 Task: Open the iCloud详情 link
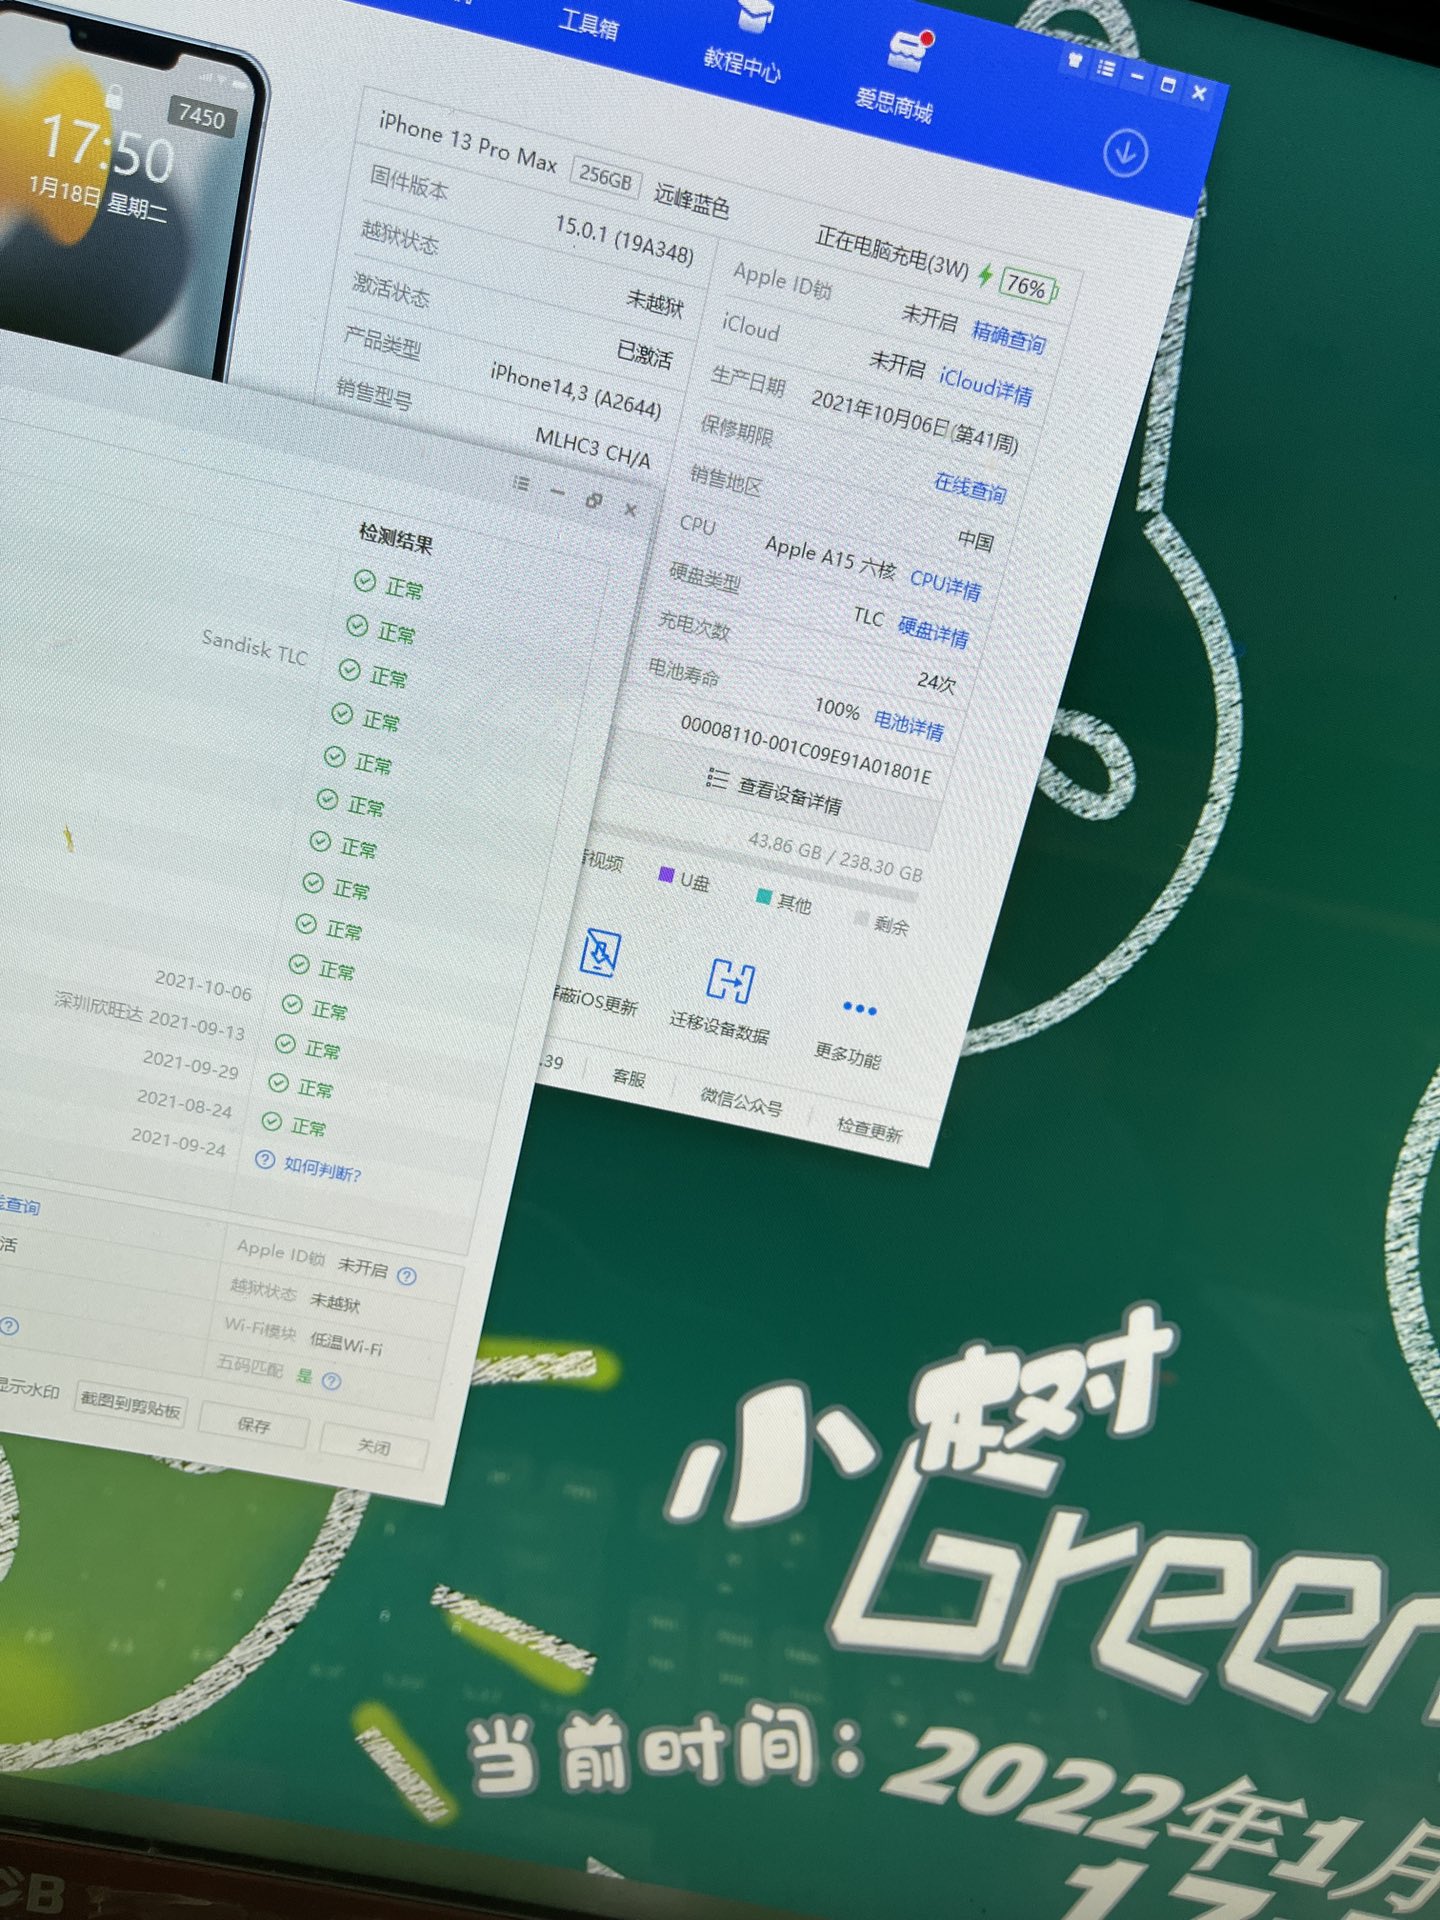985,384
